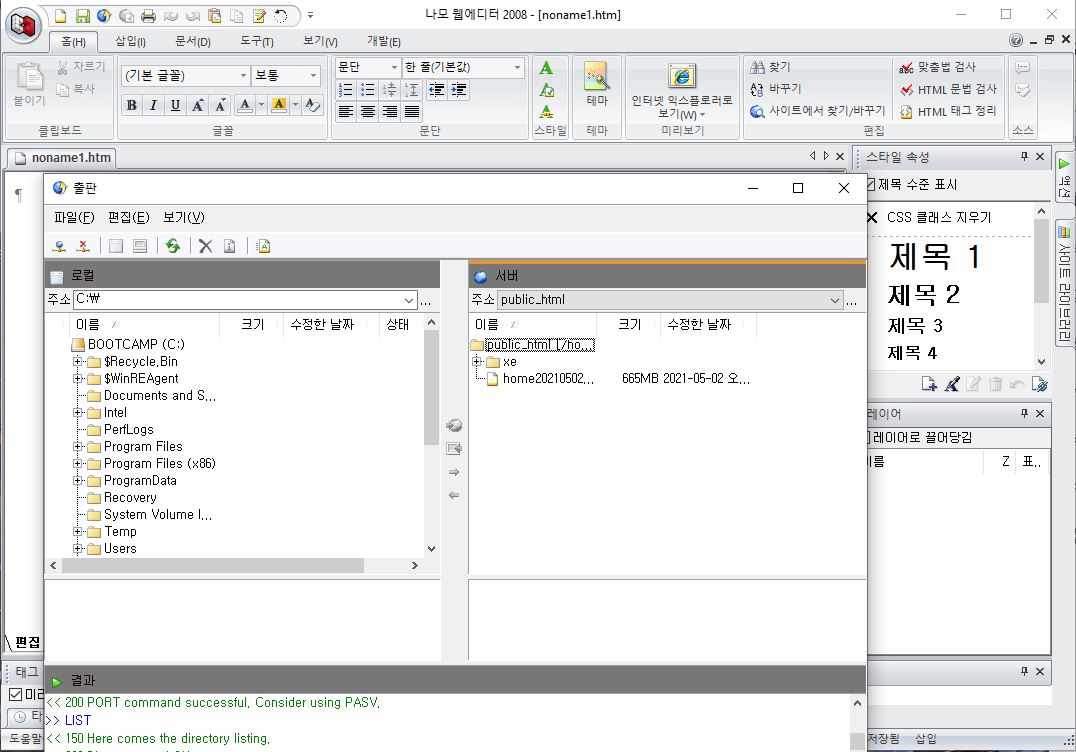This screenshot has width=1076, height=752.
Task: Click the 맞춤법 검사 spell check button
Action: (937, 67)
